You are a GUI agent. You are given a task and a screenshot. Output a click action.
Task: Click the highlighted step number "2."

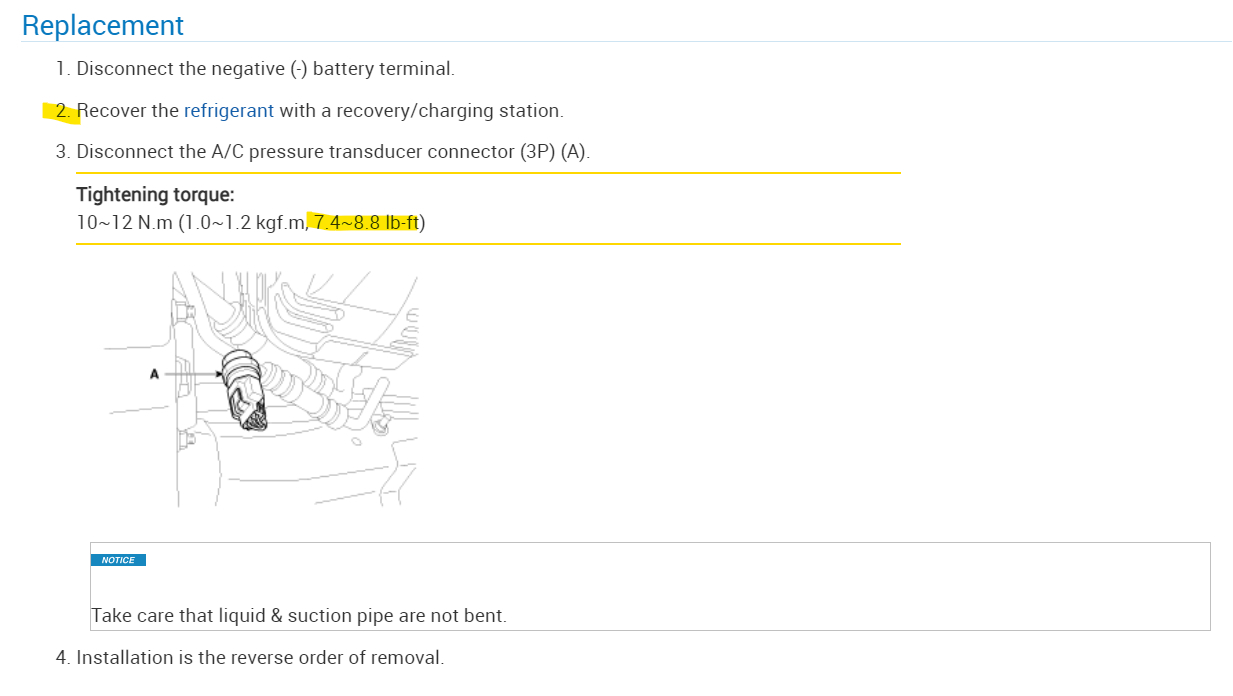pos(63,111)
